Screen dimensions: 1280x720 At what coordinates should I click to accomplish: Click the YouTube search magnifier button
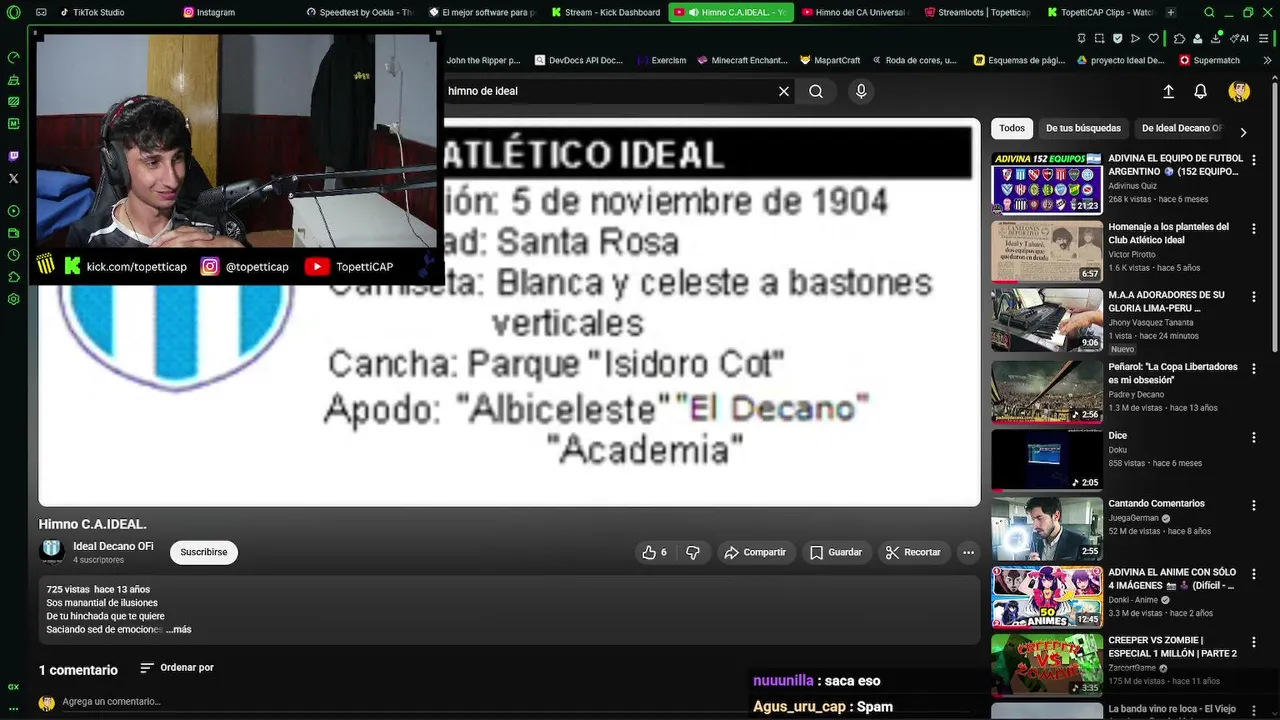click(816, 91)
